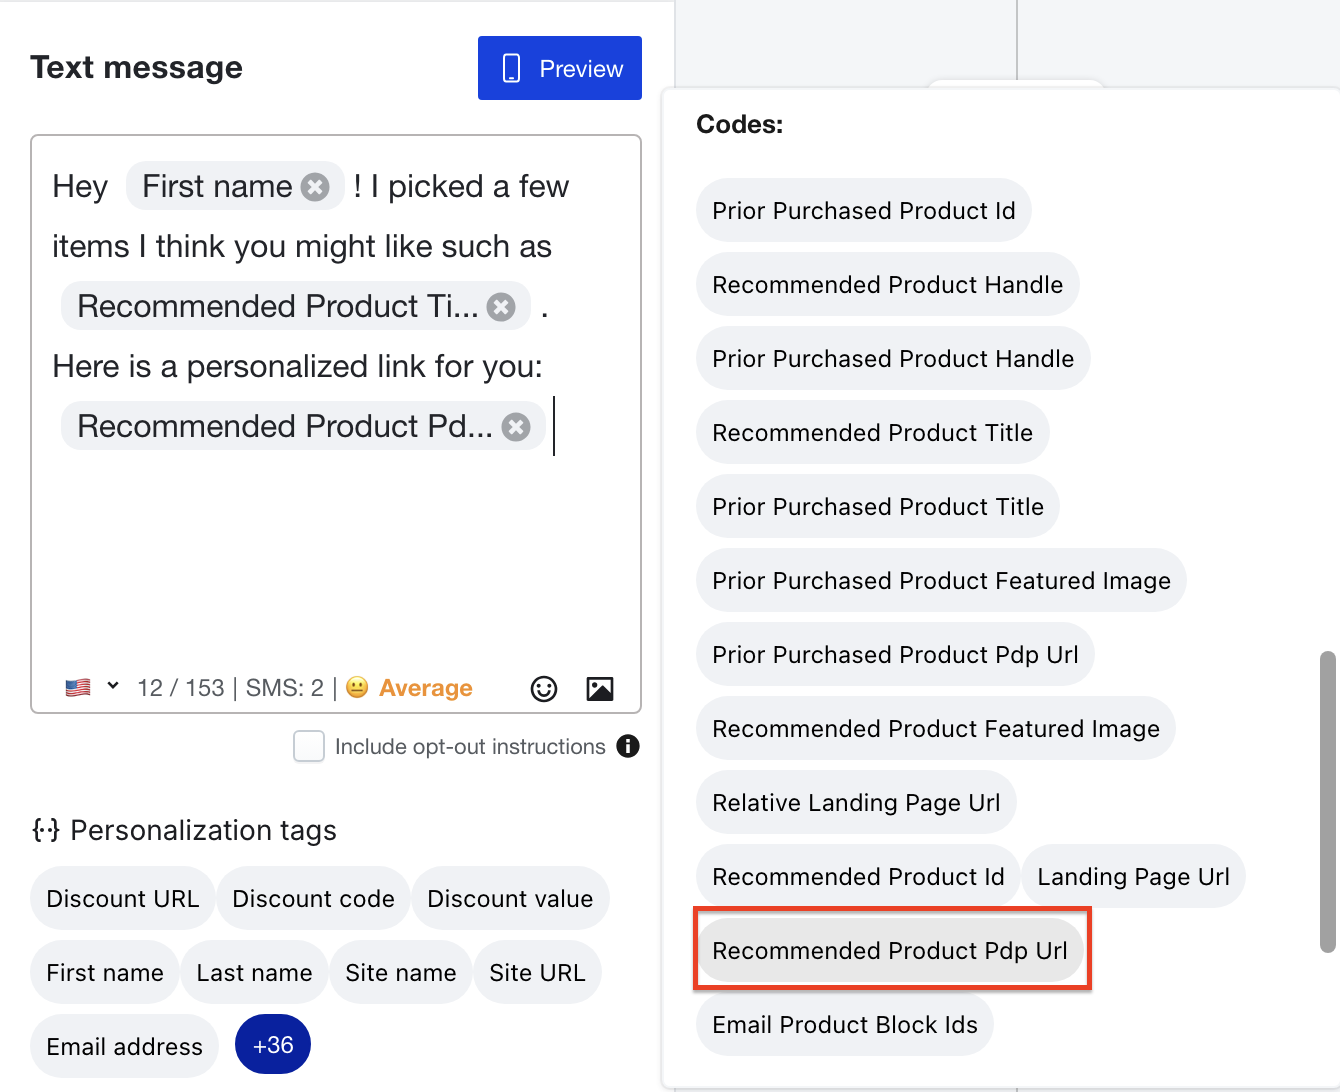Click the codes list scrollbar
Viewport: 1340px width, 1092px height.
tap(1328, 800)
